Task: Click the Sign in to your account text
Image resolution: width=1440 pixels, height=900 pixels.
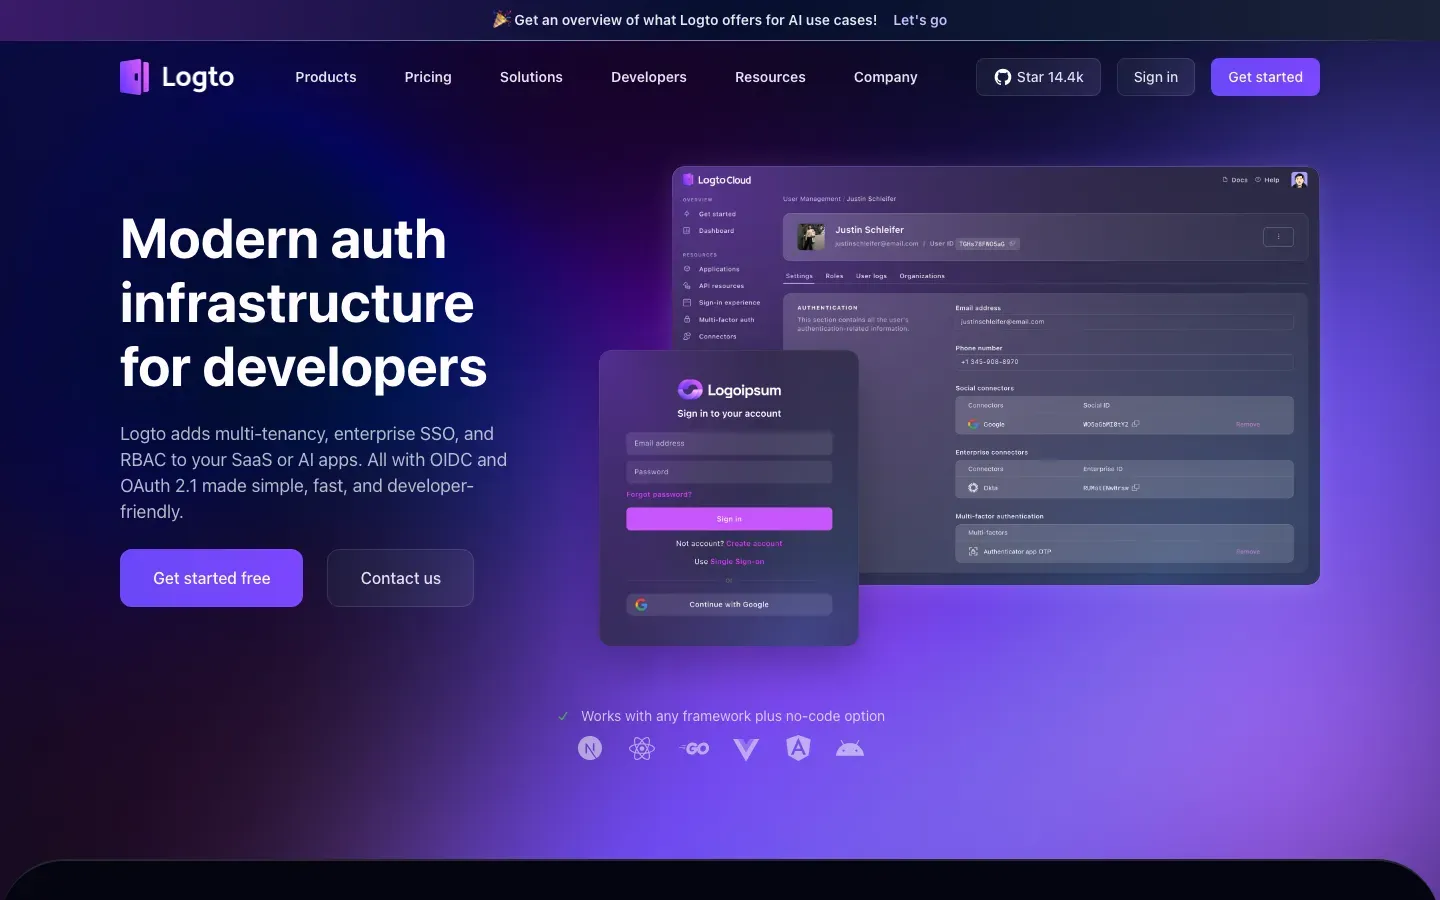Action: click(729, 414)
